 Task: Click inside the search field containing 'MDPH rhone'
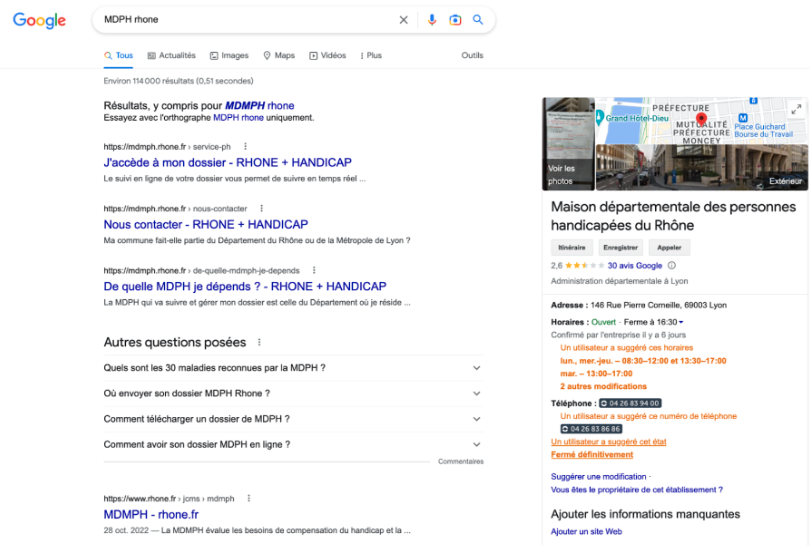click(x=248, y=20)
